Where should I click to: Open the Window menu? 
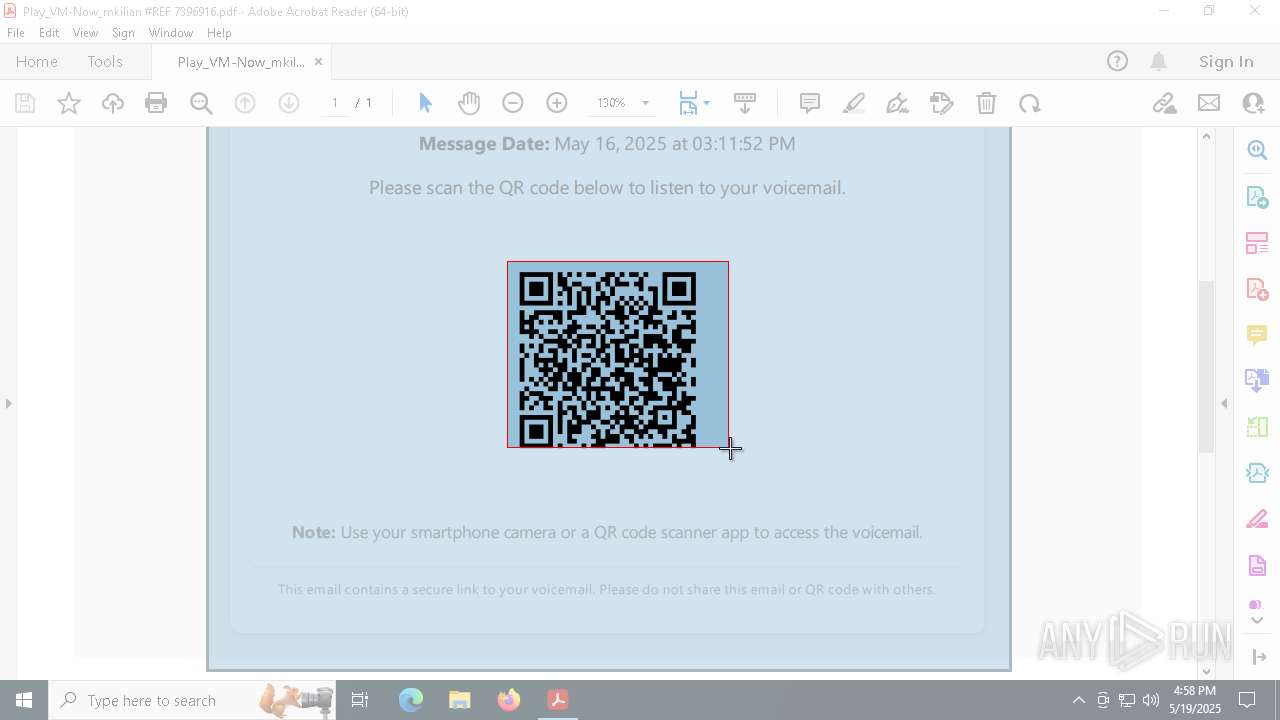point(170,33)
